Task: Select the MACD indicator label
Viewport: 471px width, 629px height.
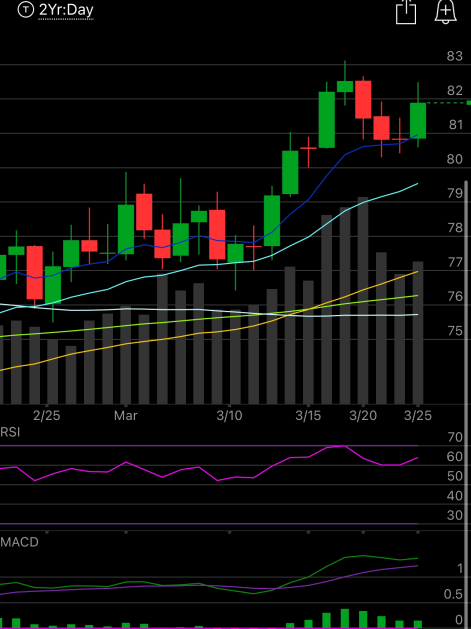Action: point(19,542)
